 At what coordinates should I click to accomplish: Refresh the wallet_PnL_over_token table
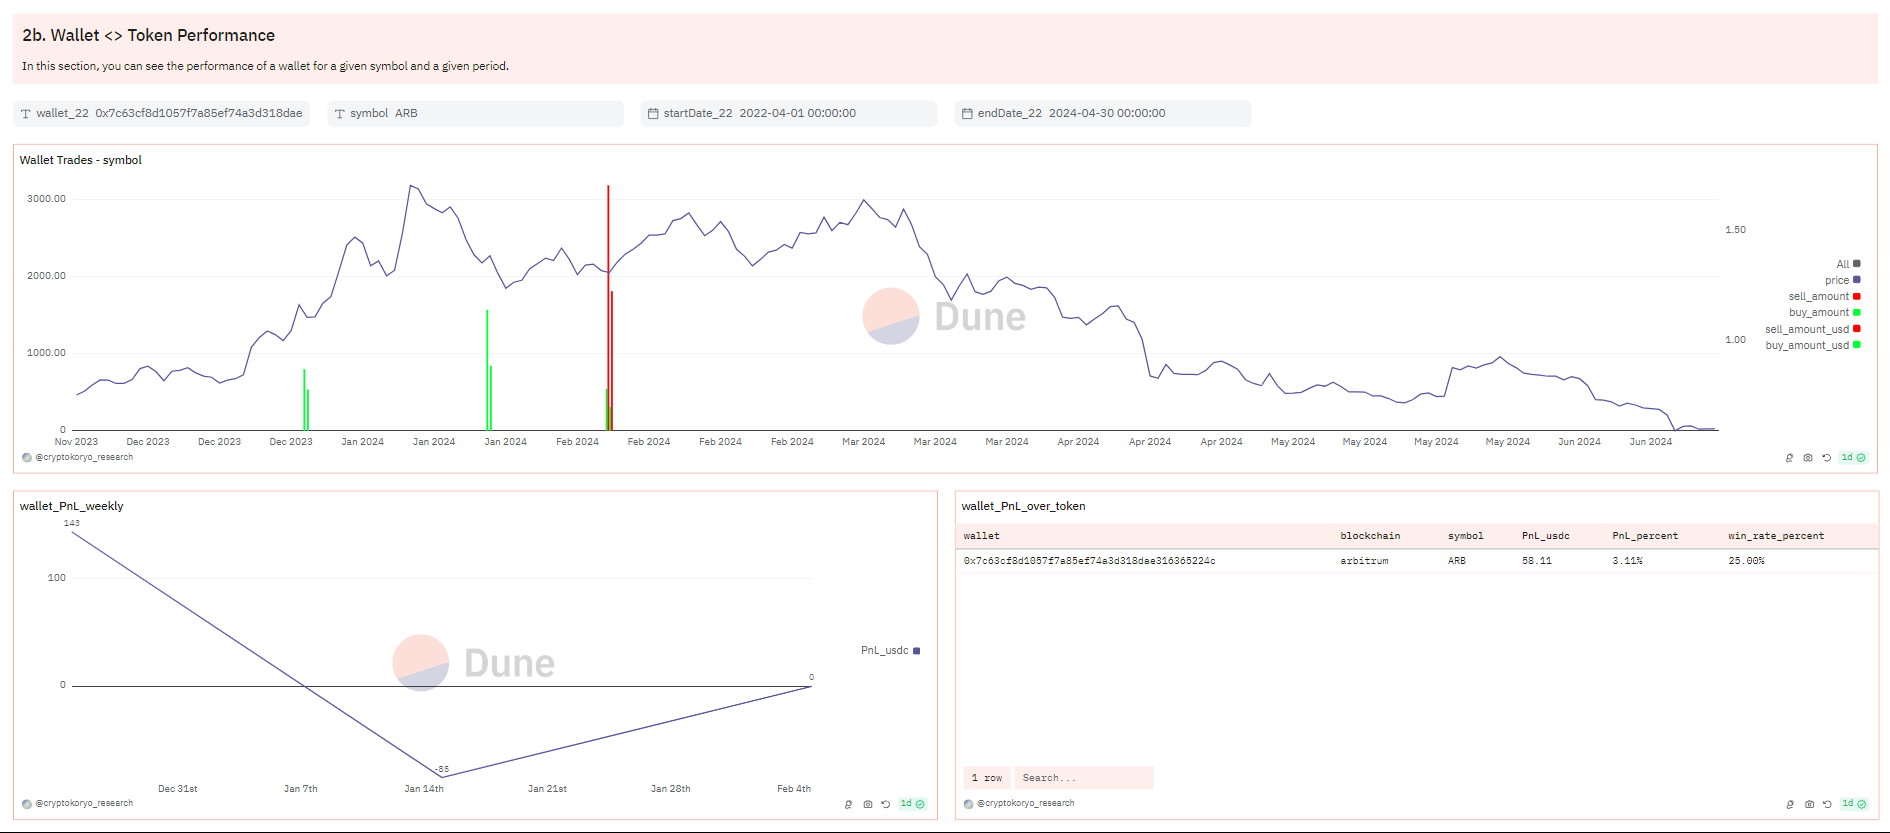pos(1827,804)
